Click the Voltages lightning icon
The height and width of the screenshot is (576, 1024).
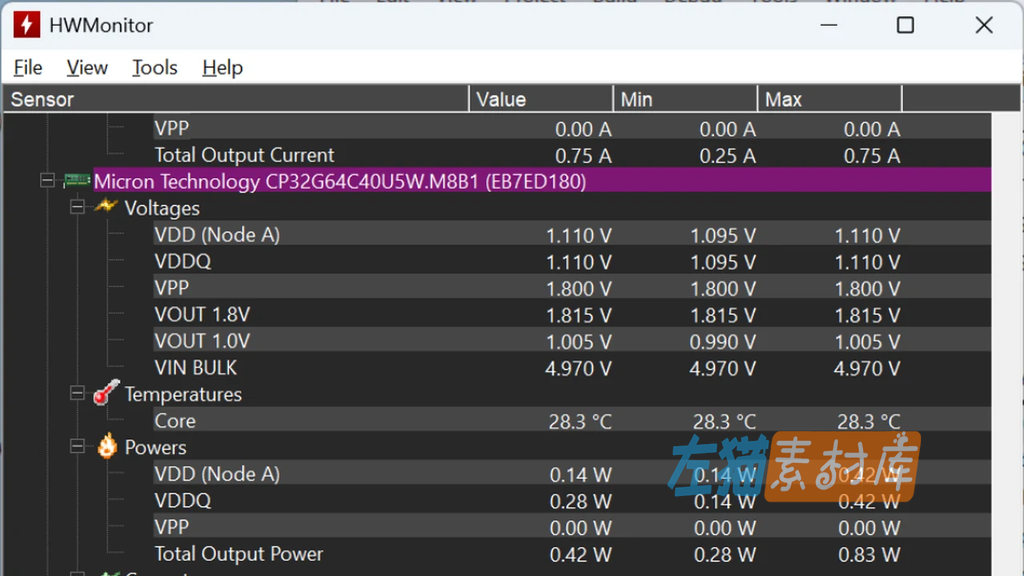click(x=106, y=207)
